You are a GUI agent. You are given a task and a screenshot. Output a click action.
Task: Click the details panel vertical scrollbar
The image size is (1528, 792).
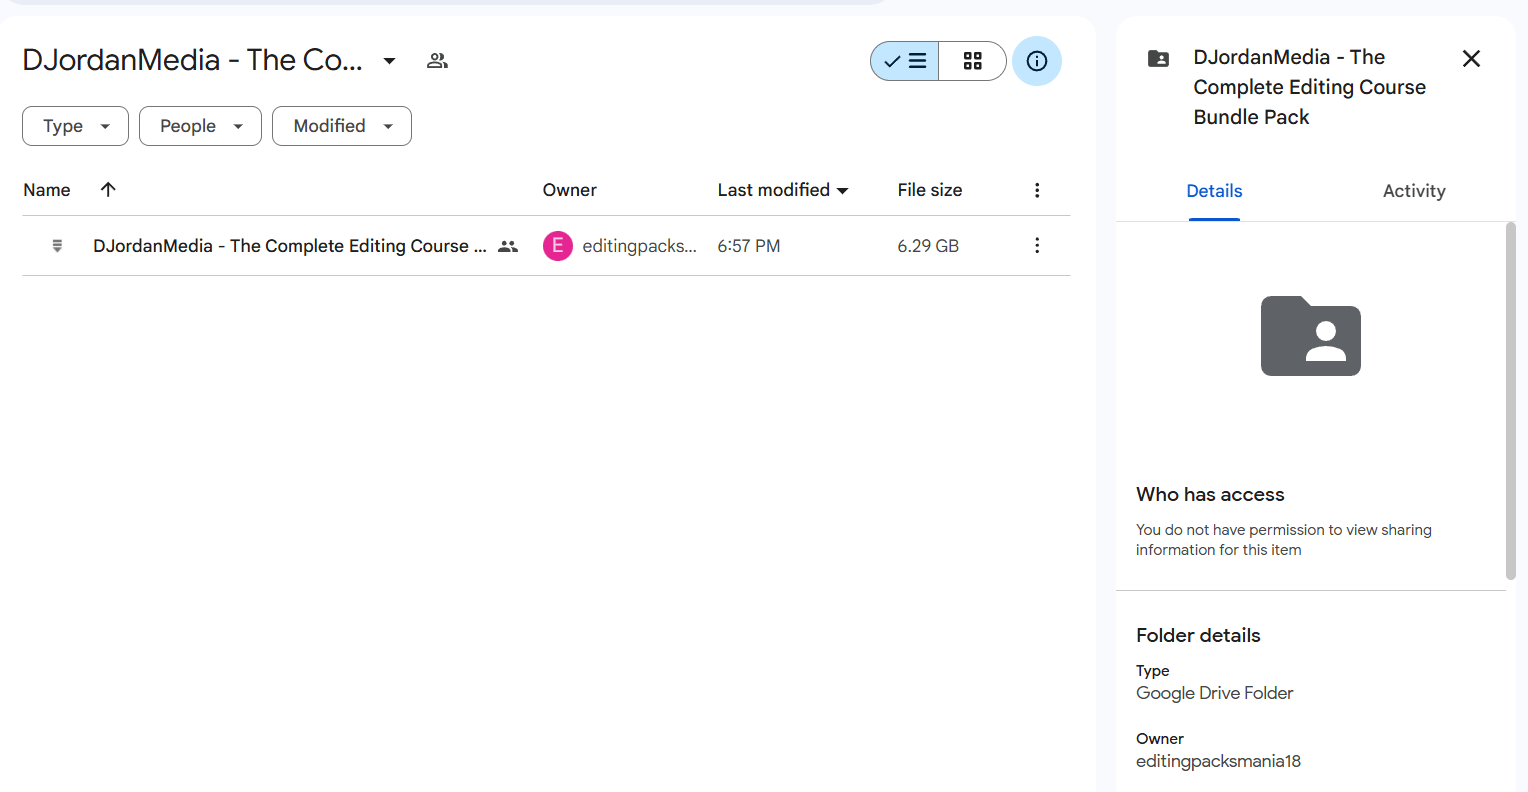tap(1511, 400)
